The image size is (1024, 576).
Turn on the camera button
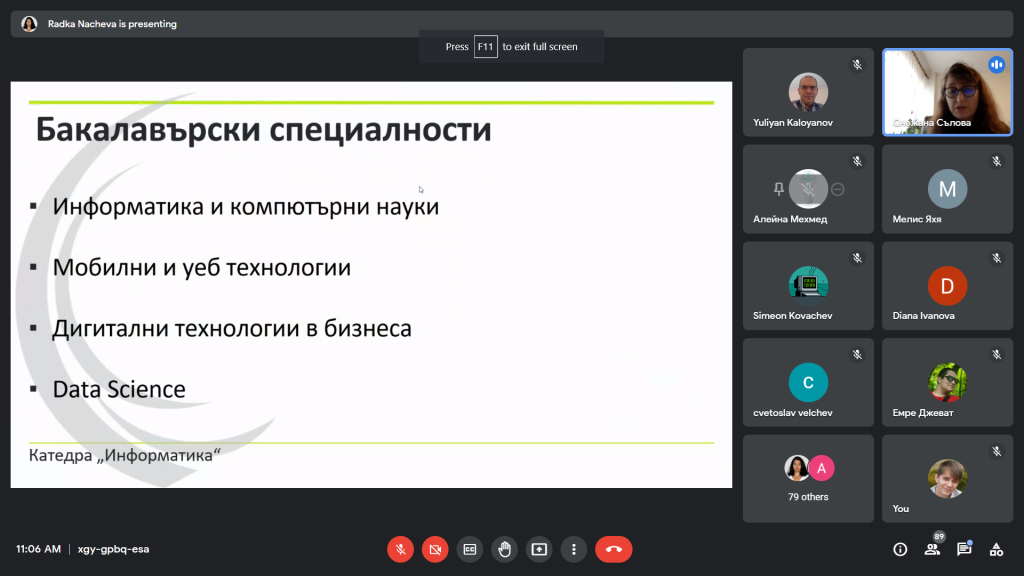pos(435,549)
